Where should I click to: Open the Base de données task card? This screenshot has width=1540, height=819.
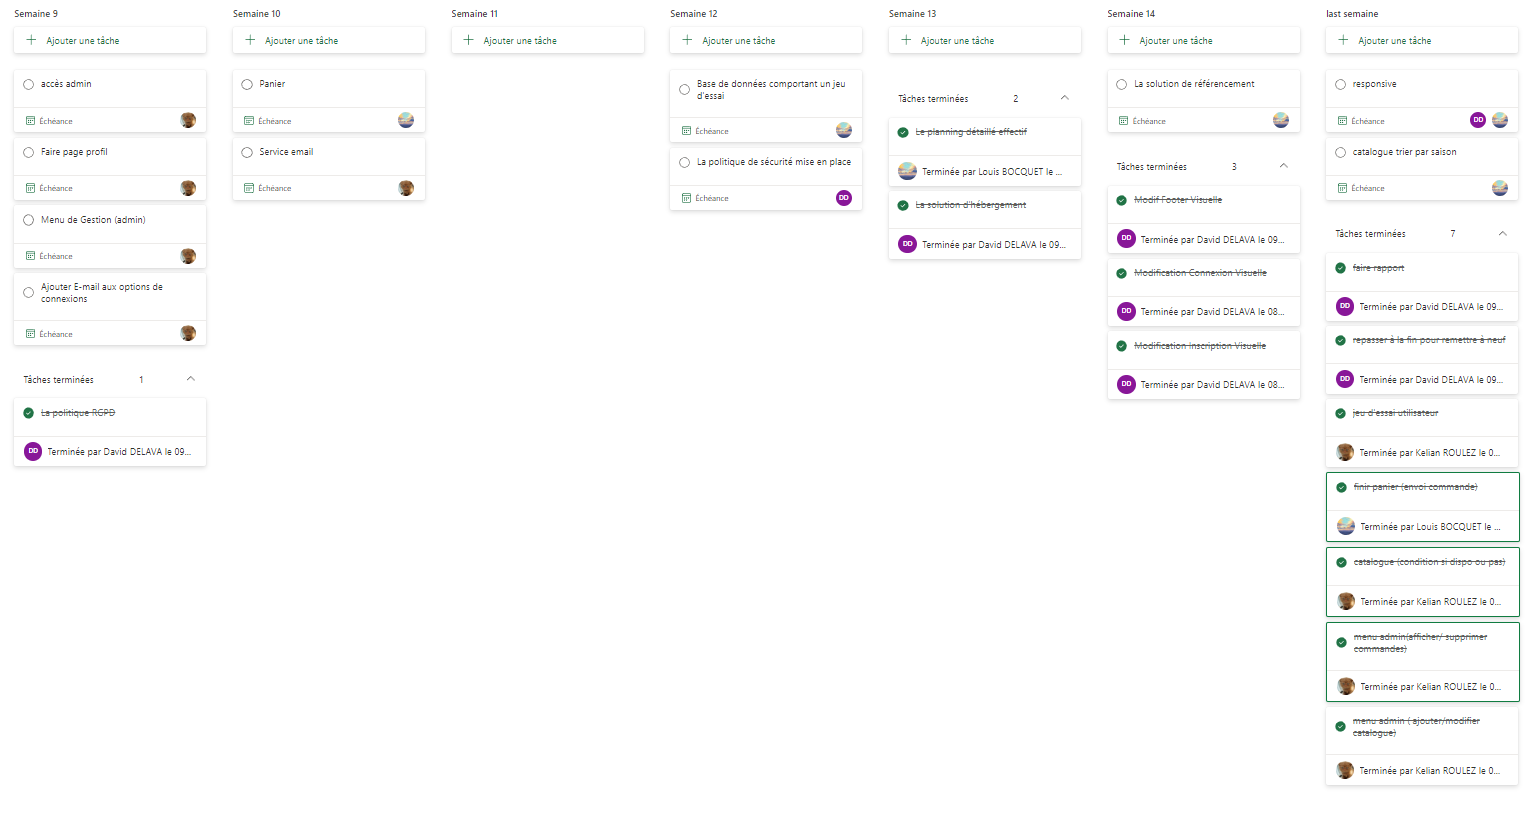770,90
